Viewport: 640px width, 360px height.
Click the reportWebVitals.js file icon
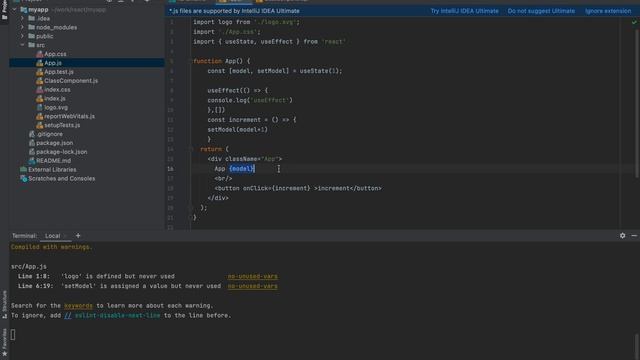click(x=40, y=116)
